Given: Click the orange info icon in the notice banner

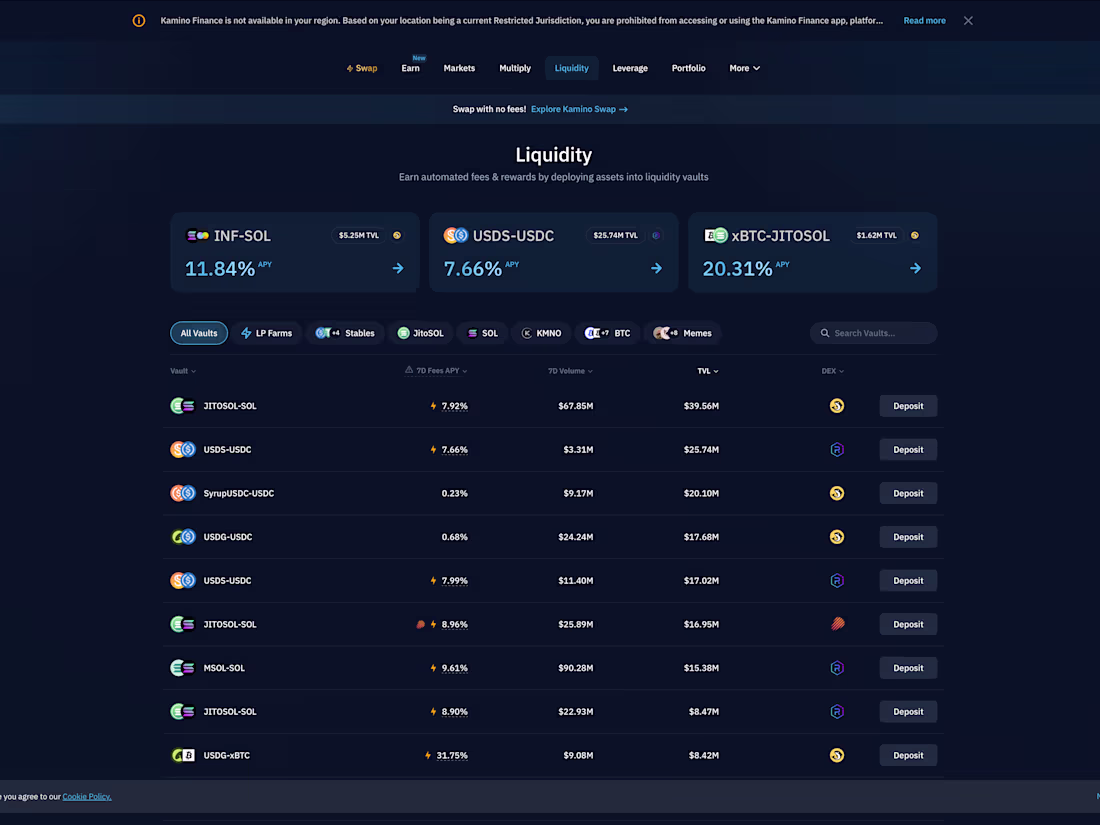Looking at the screenshot, I should pyautogui.click(x=139, y=20).
